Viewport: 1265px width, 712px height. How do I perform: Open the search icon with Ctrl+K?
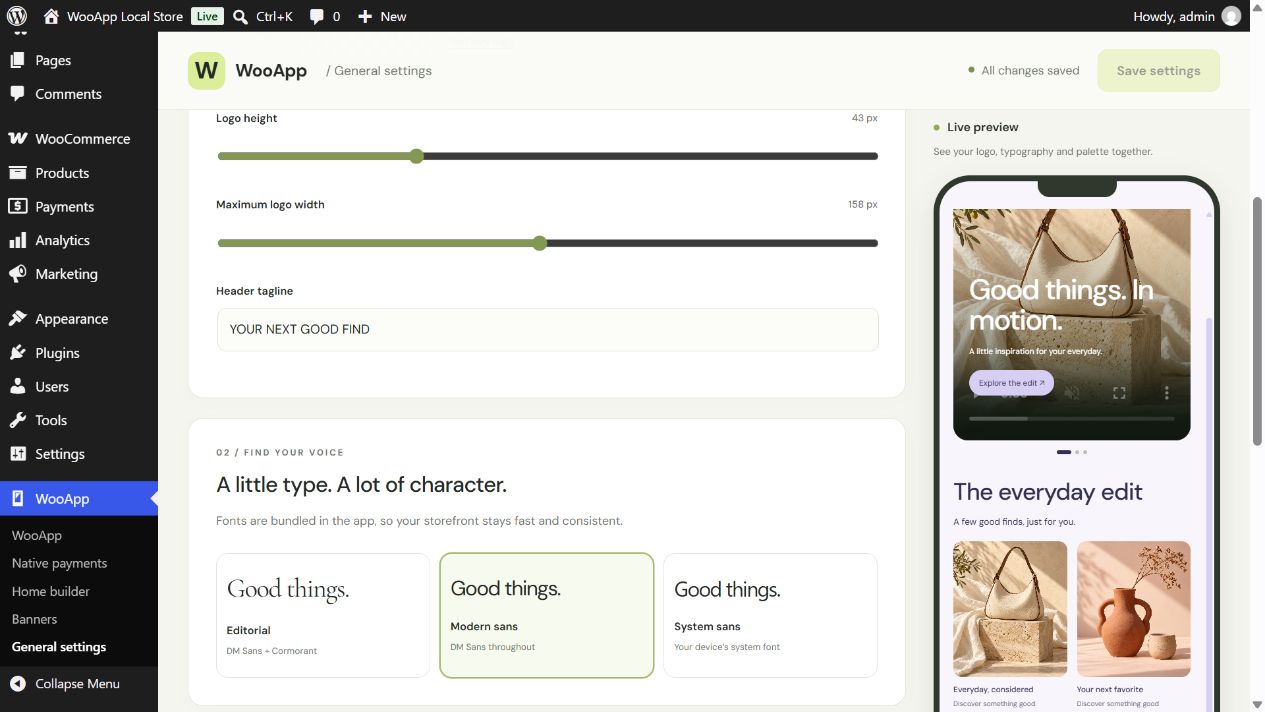coord(241,16)
